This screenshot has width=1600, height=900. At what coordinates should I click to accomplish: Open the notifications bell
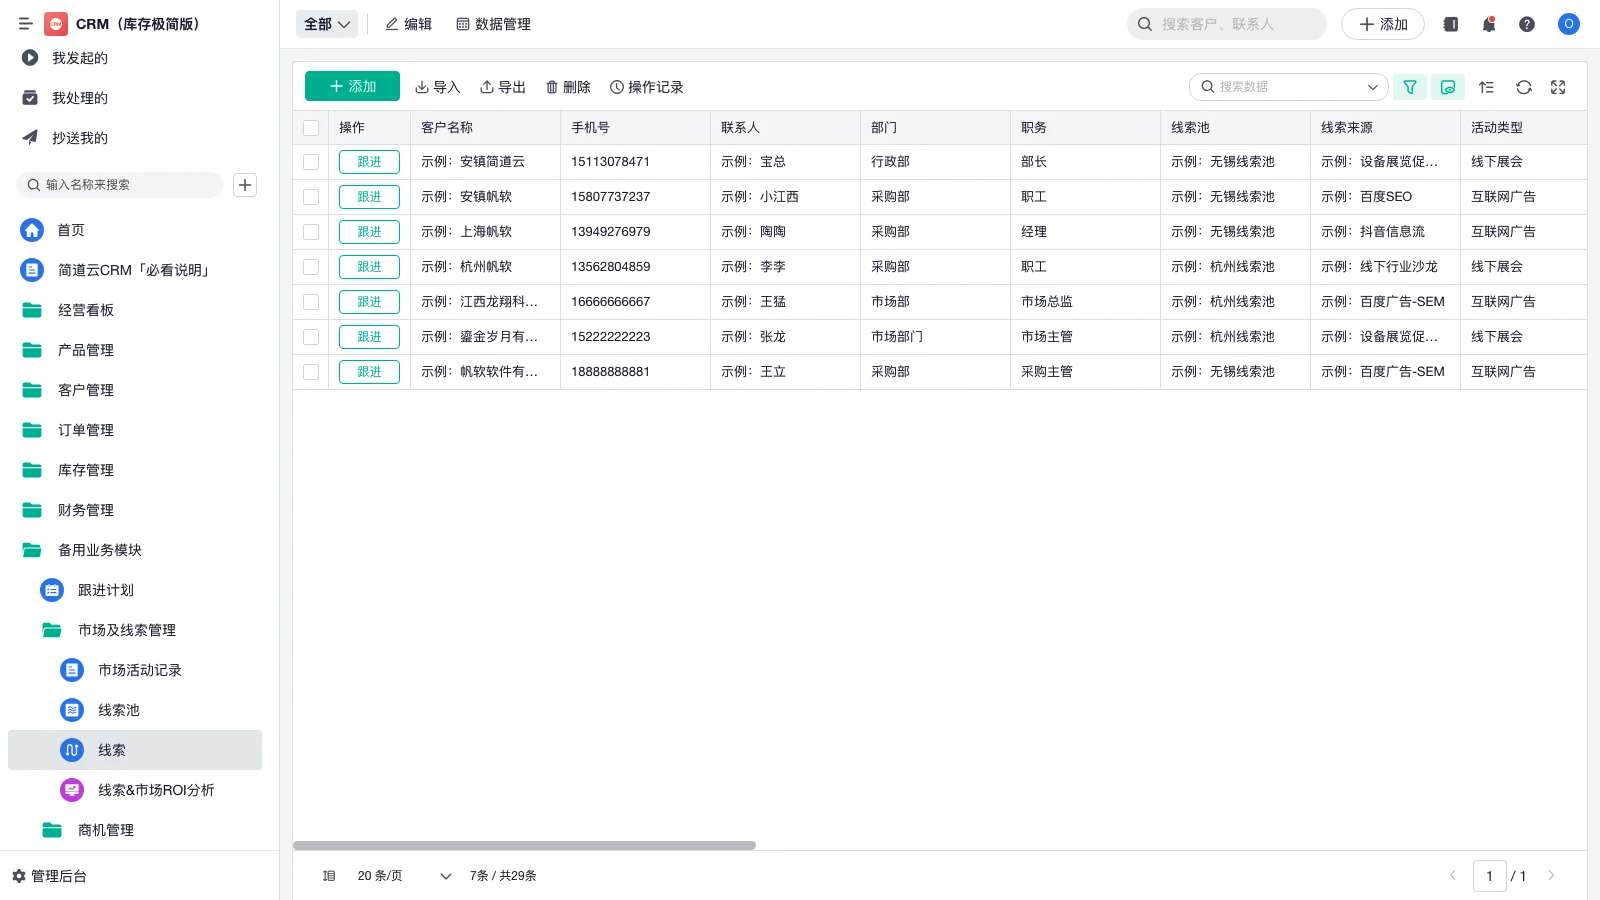point(1488,24)
